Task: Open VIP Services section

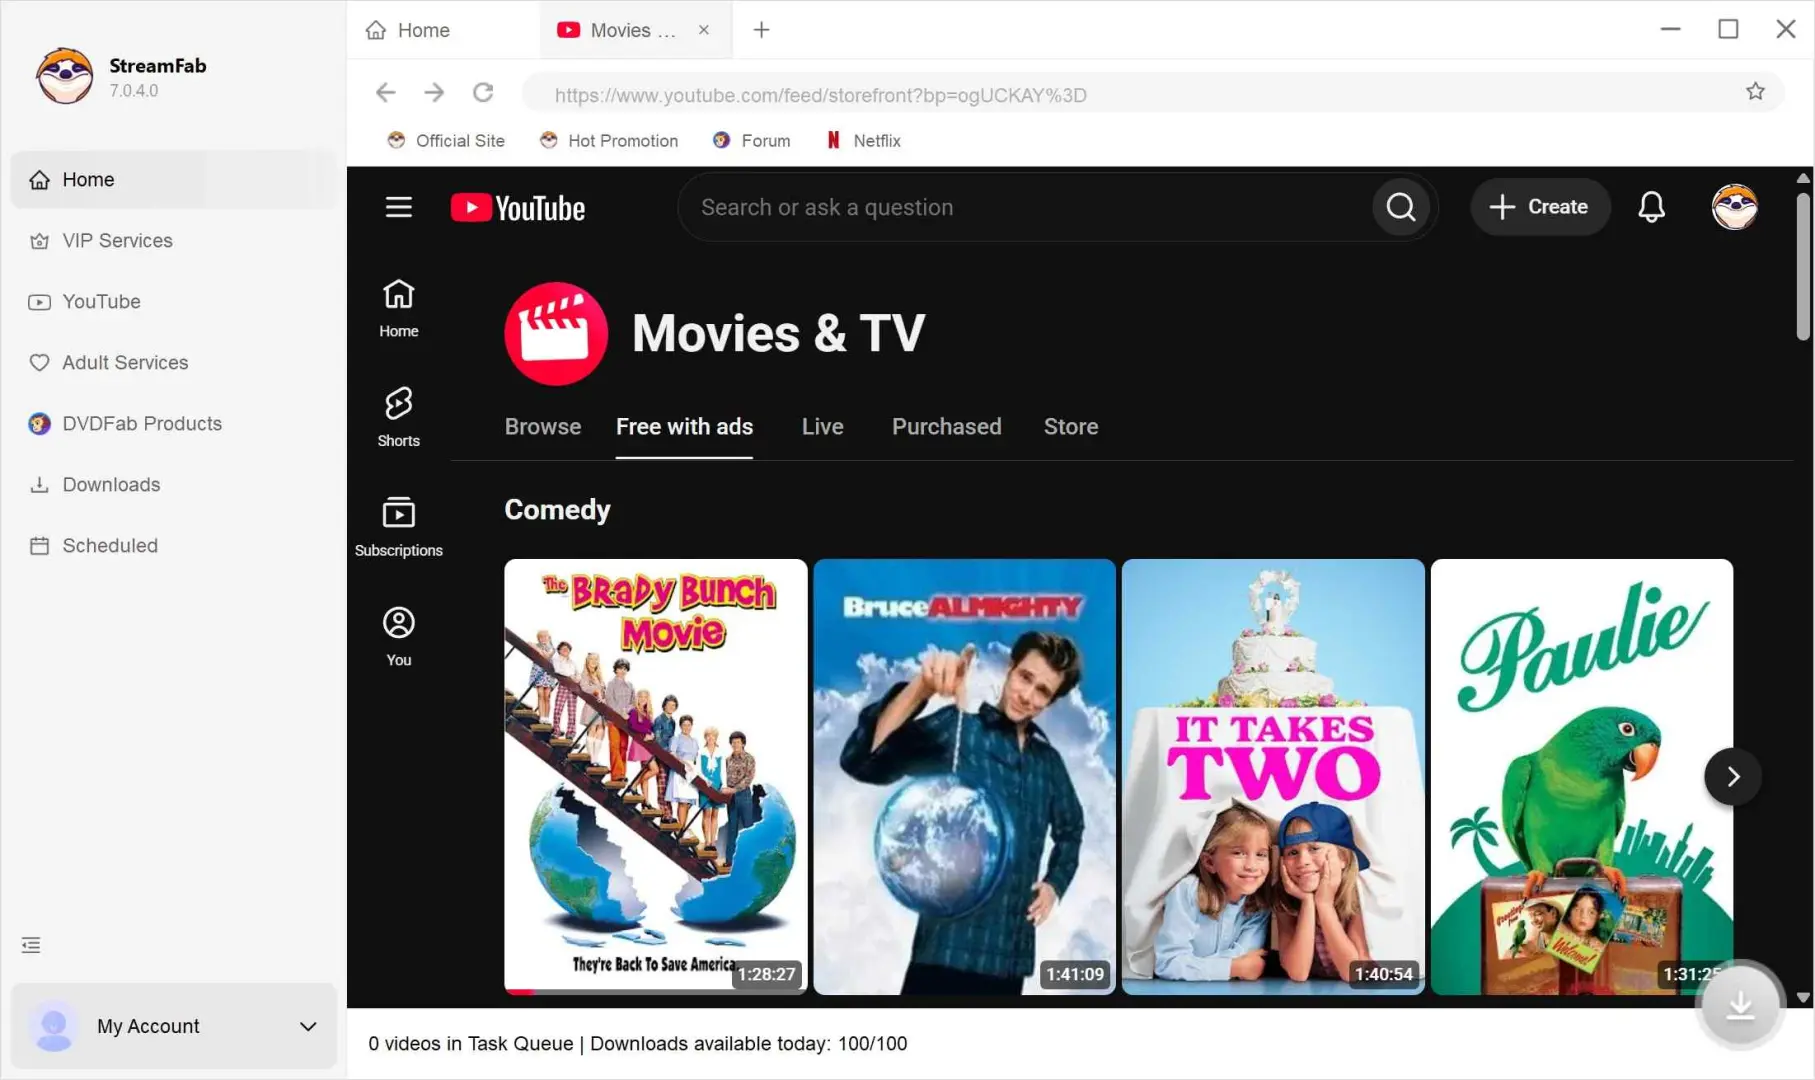Action: [174, 241]
